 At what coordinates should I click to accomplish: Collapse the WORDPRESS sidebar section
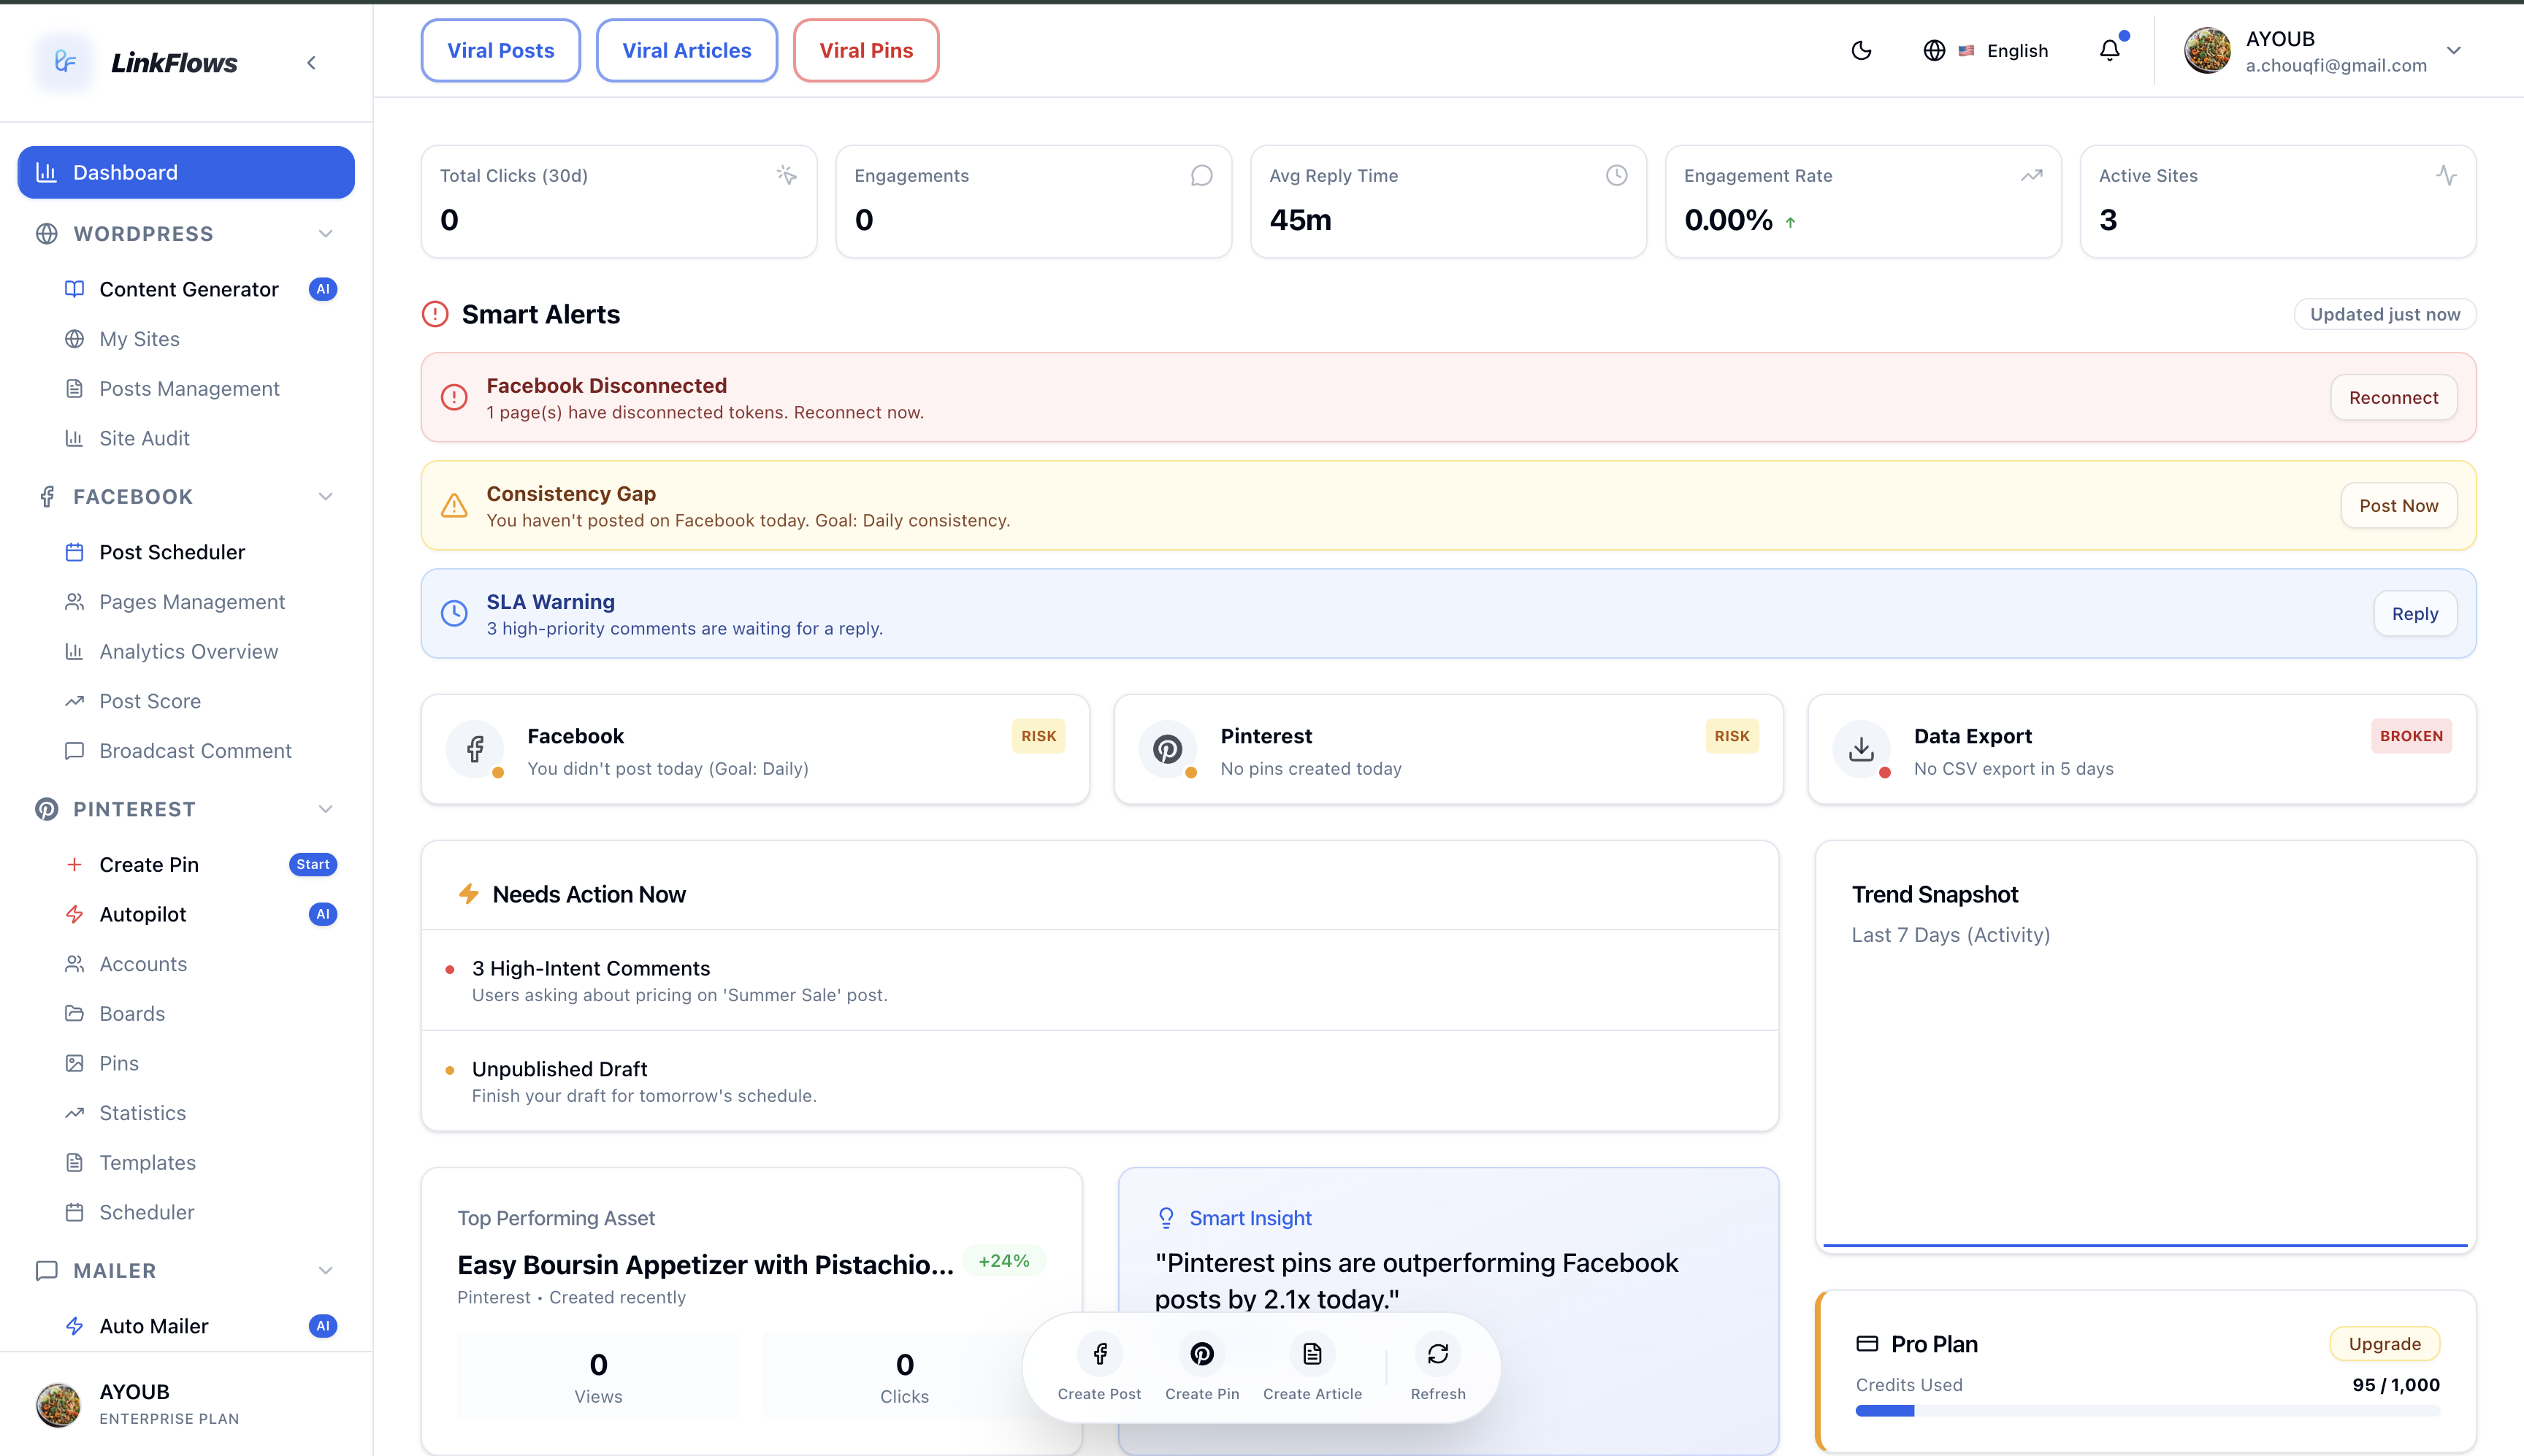(x=325, y=234)
